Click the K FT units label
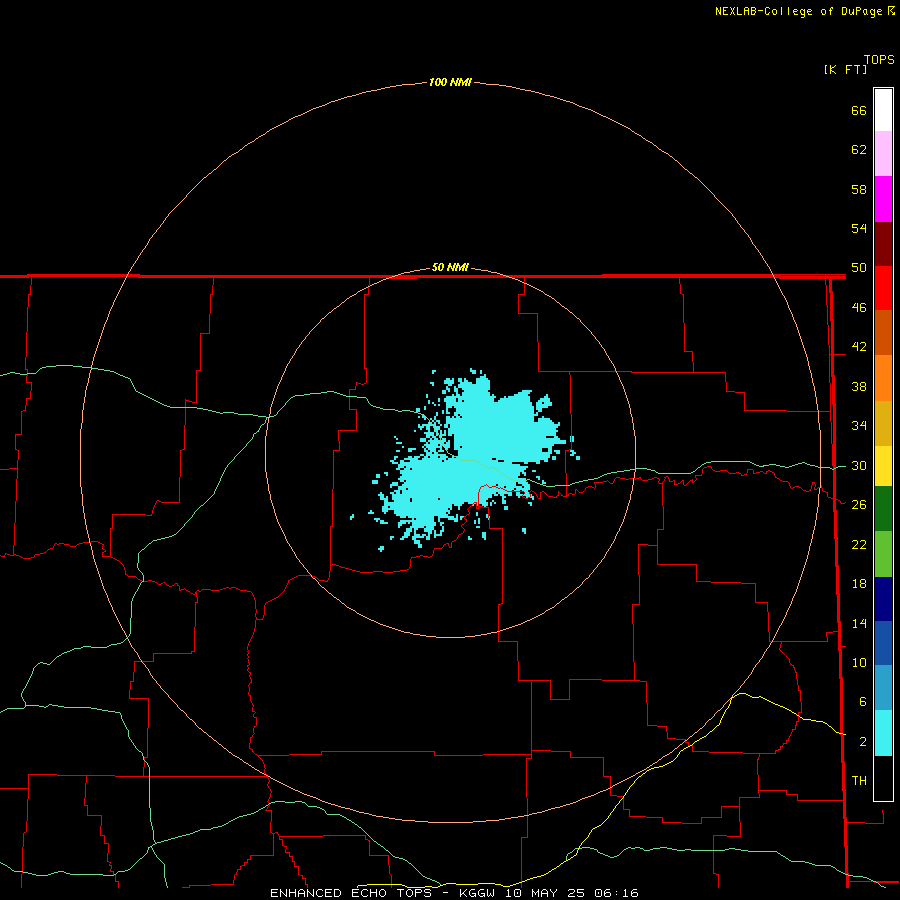The image size is (900, 900). point(845,69)
